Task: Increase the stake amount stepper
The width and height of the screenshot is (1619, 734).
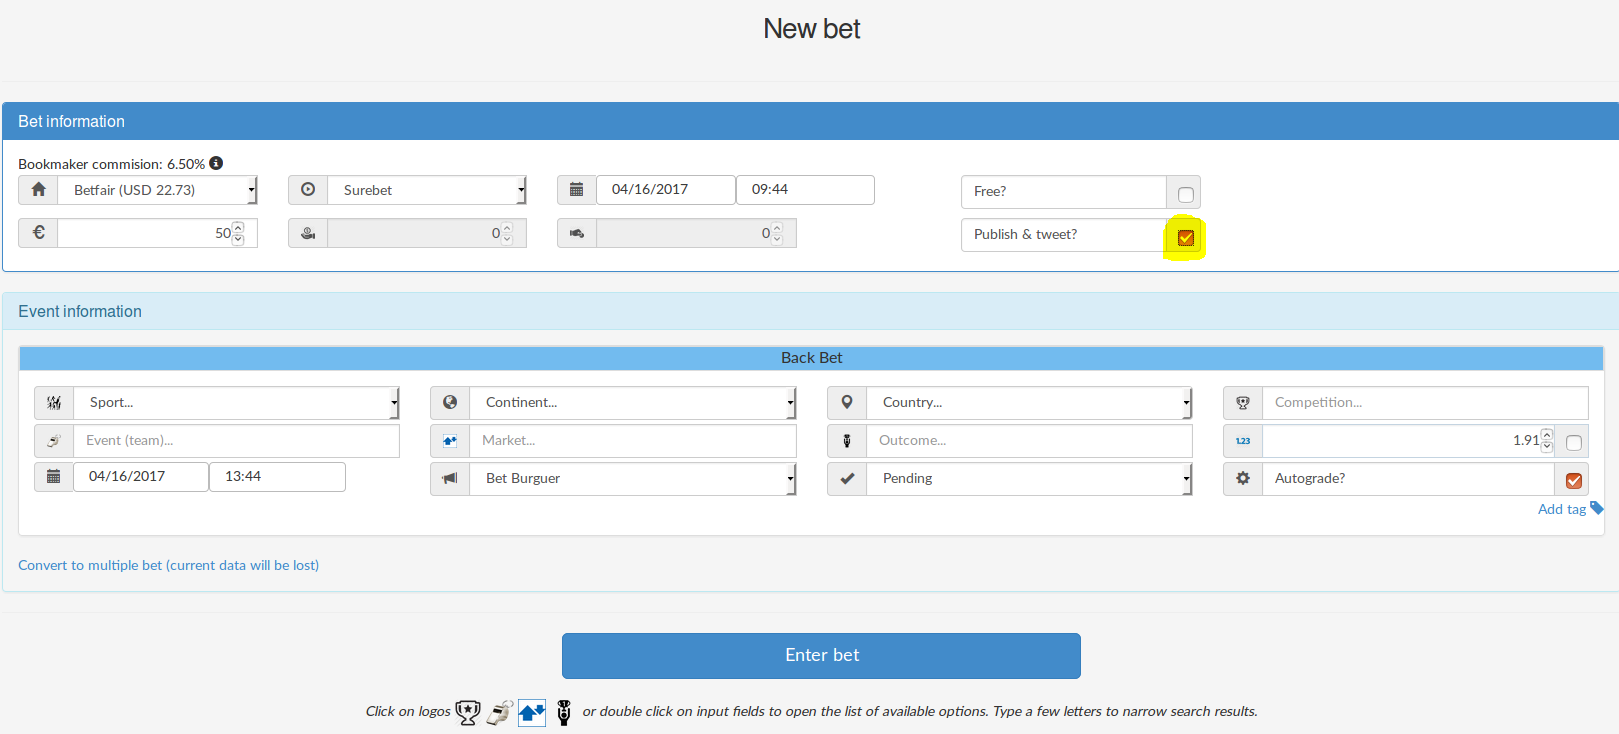Action: click(x=238, y=228)
